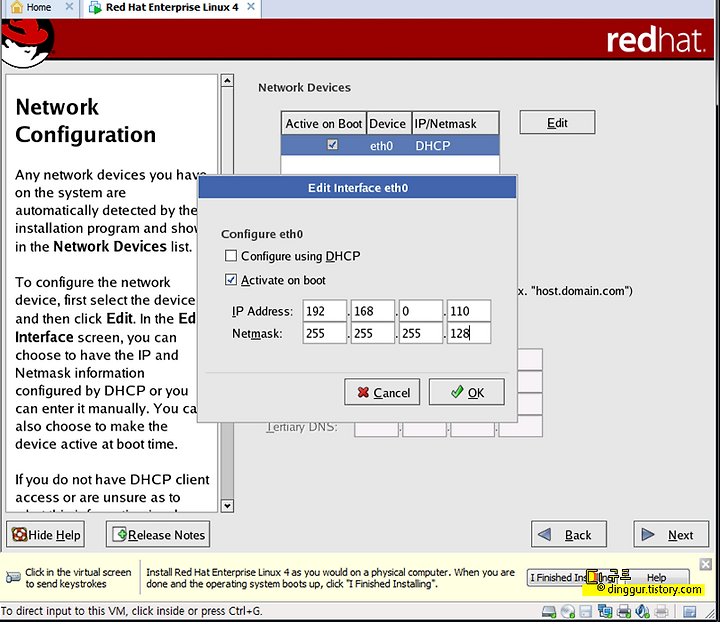This screenshot has width=720, height=622.
Task: Click first Netmask octet field
Action: [x=325, y=333]
